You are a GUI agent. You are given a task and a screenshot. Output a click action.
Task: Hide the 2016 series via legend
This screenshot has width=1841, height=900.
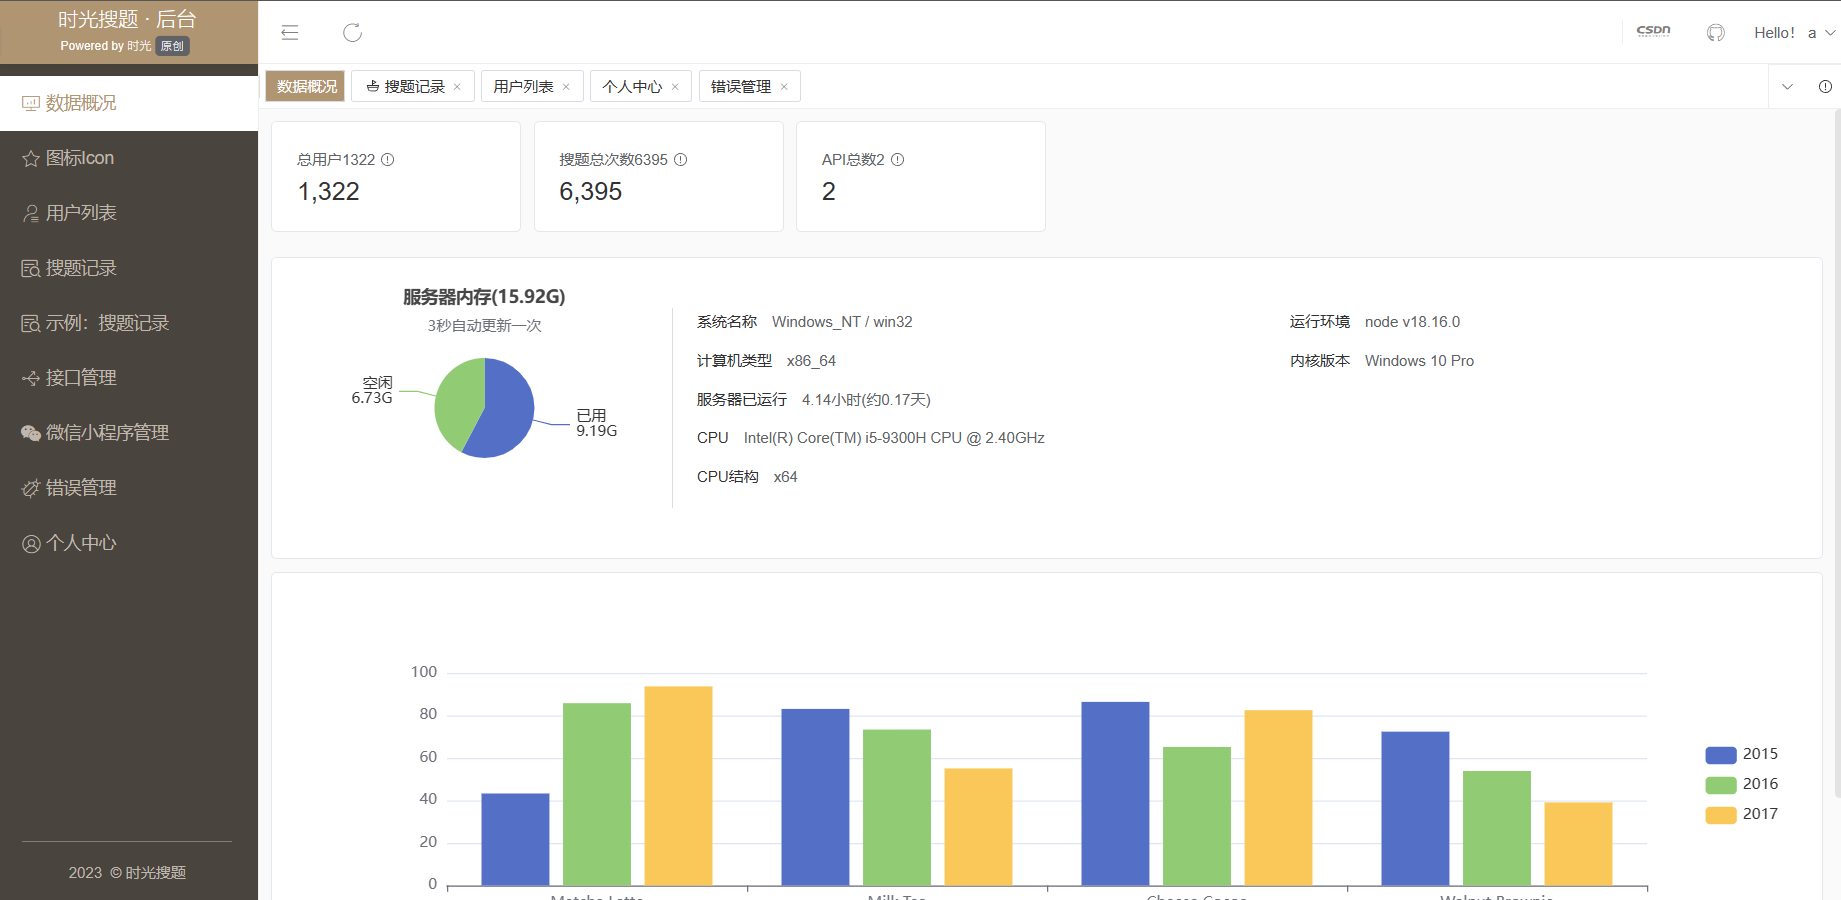[1742, 784]
